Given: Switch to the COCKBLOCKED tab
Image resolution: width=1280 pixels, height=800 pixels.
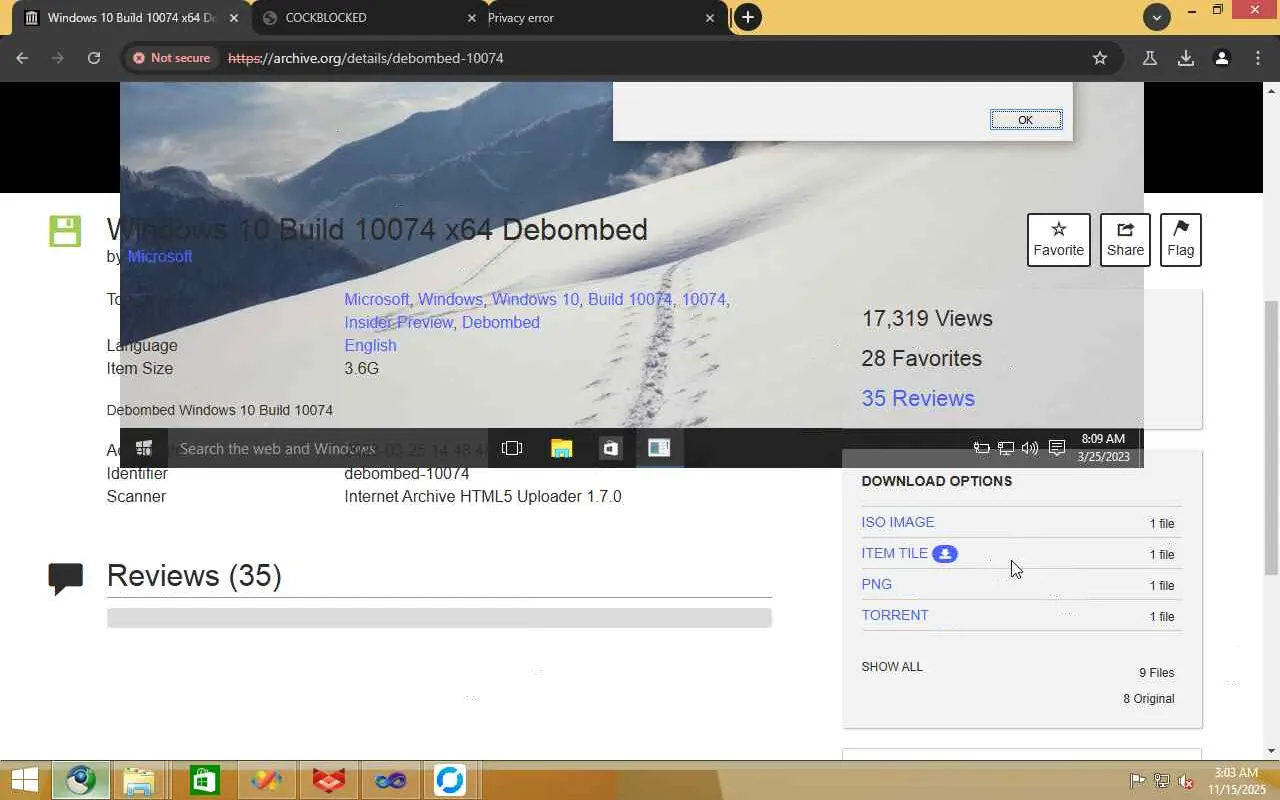Looking at the screenshot, I should (x=368, y=18).
